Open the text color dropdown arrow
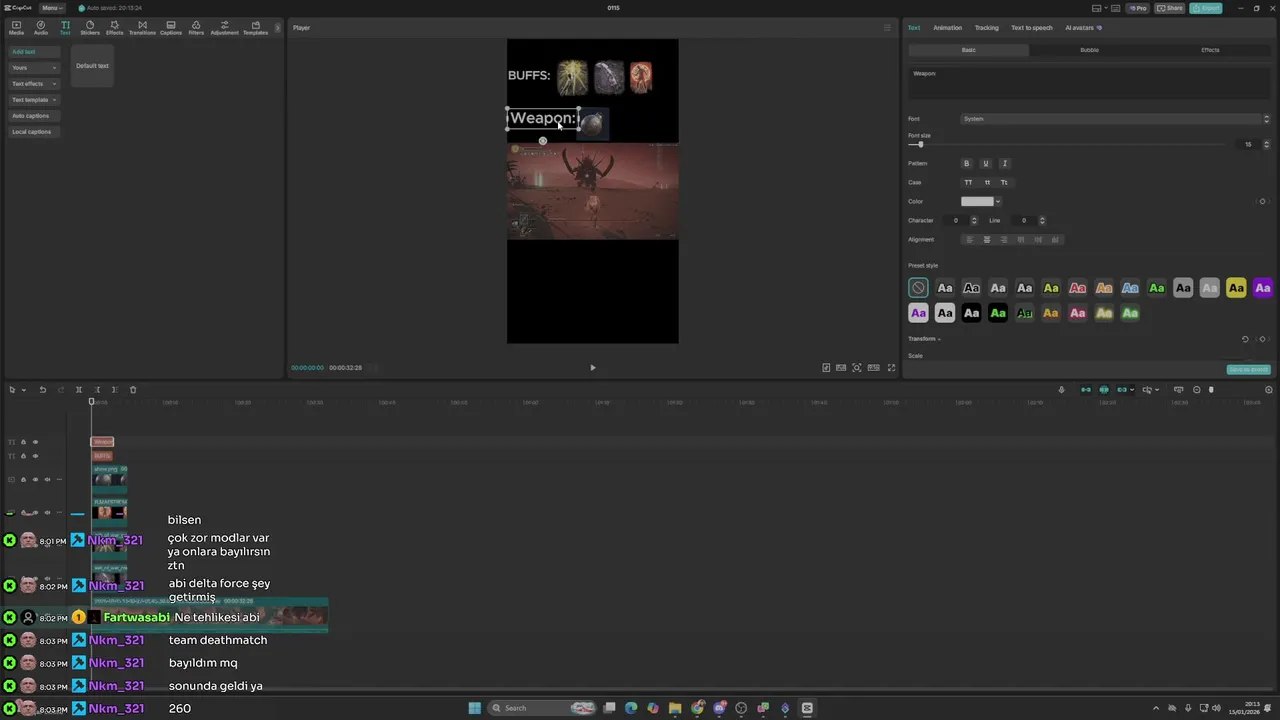Image resolution: width=1280 pixels, height=720 pixels. pyautogui.click(x=997, y=202)
